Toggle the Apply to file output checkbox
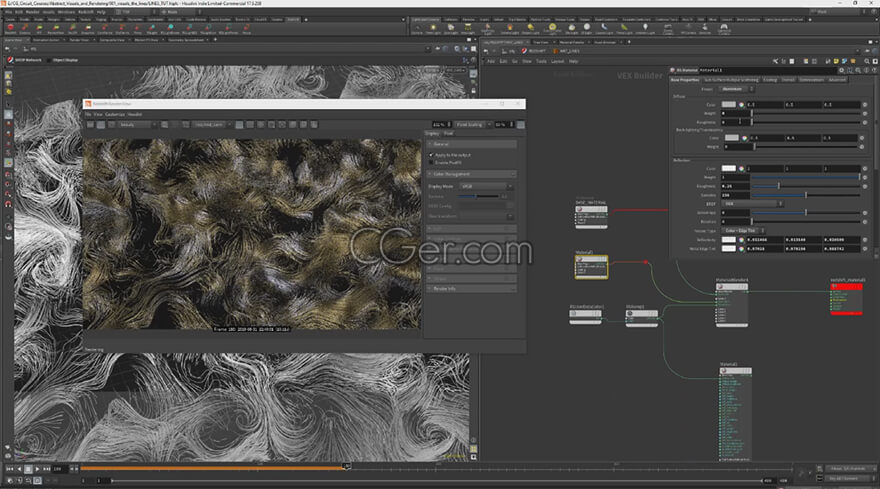This screenshot has height=489, width=880. coord(432,155)
